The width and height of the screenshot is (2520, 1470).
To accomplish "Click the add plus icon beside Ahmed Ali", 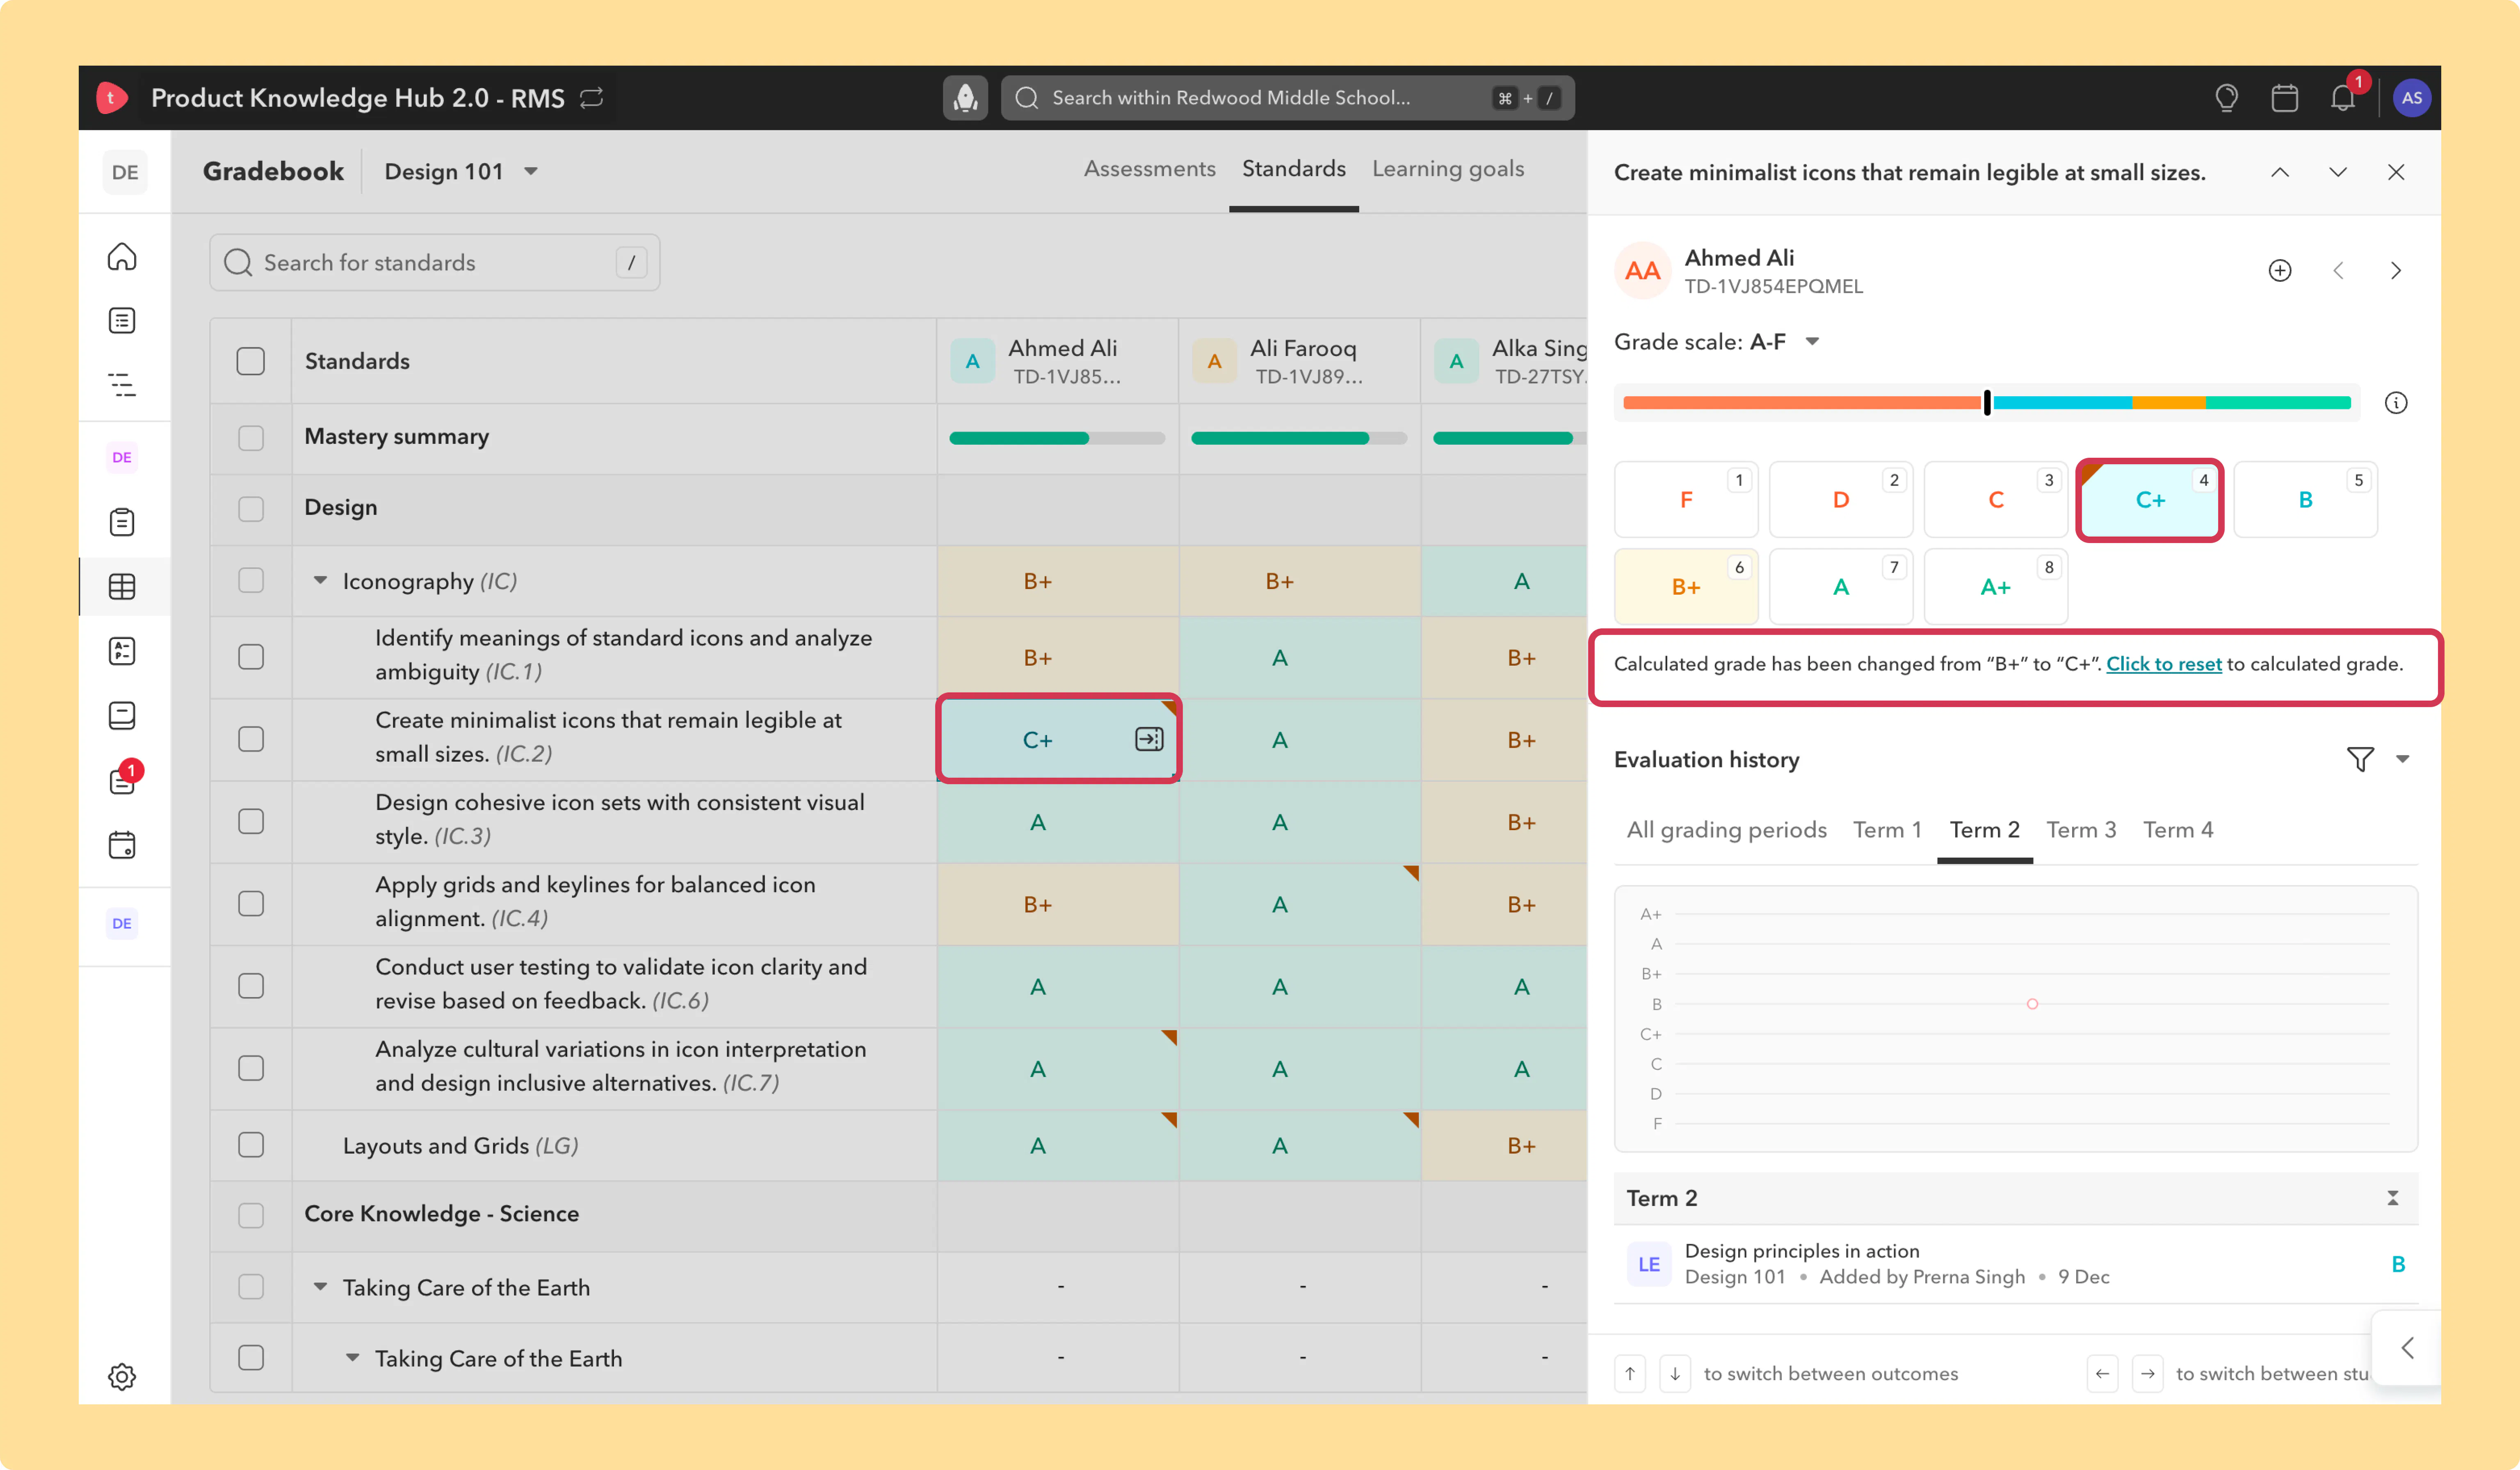I will (x=2280, y=271).
